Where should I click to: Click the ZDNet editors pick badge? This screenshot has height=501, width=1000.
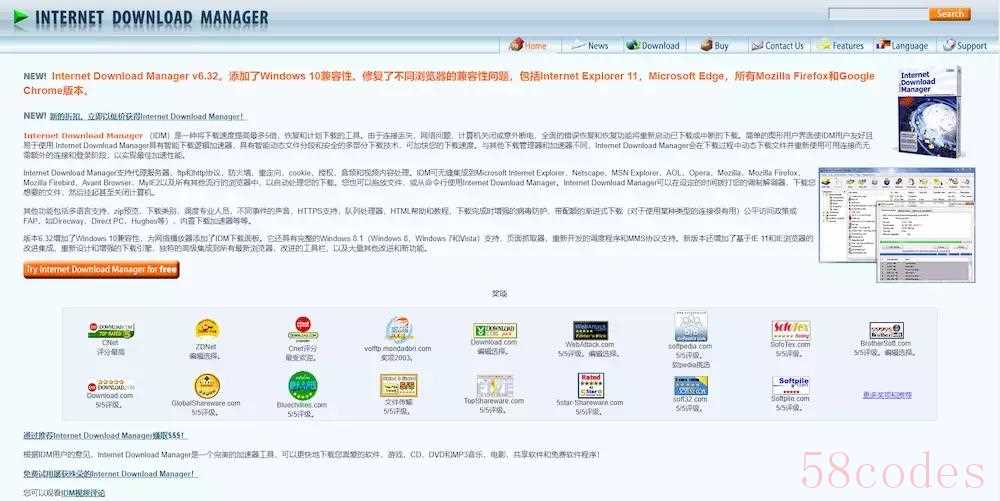[x=207, y=329]
